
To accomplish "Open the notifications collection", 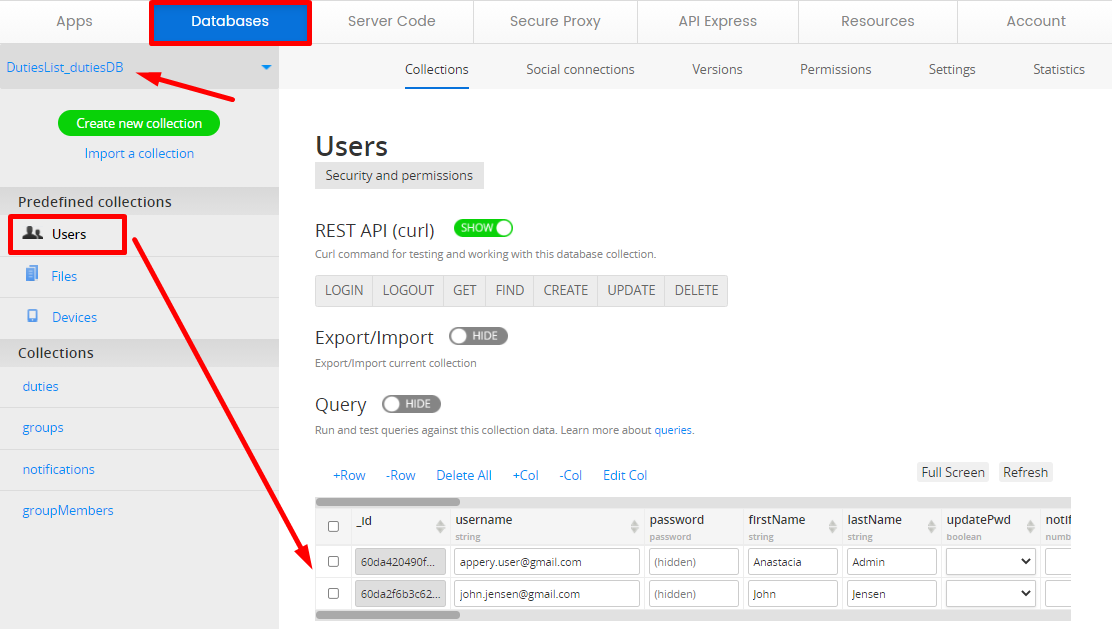I will click(x=59, y=469).
